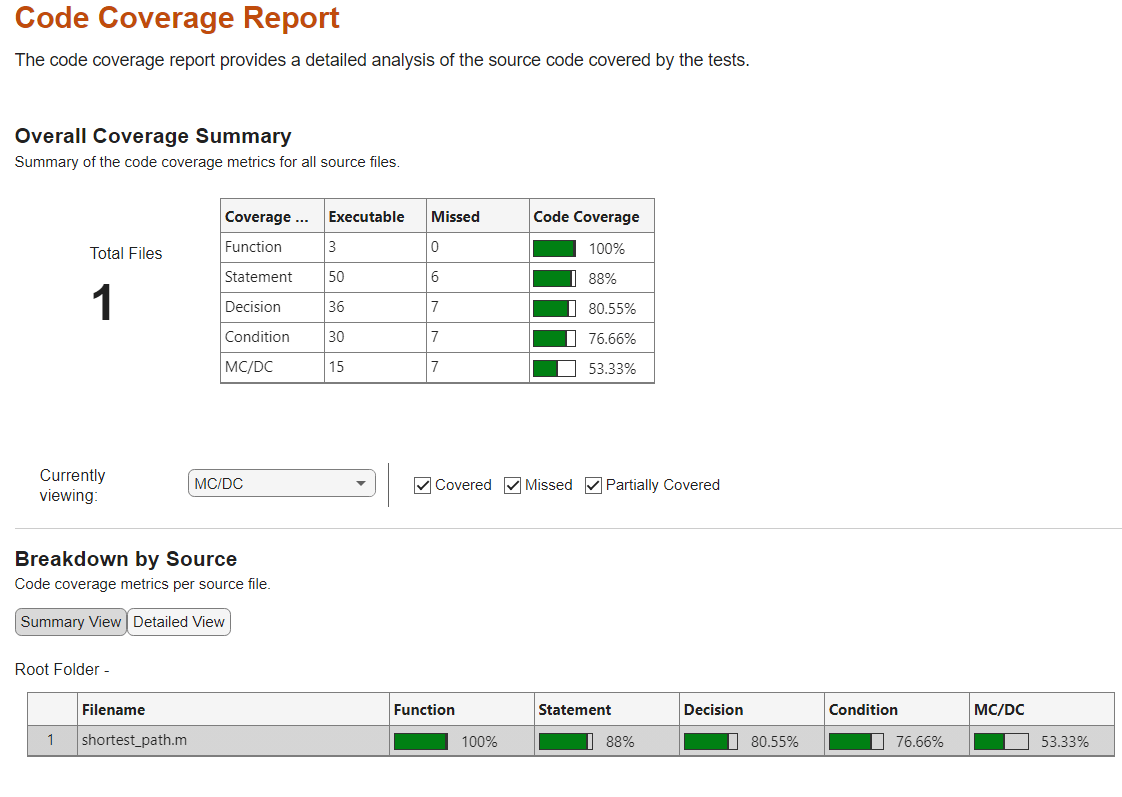Click the MC/DC 53.33% bar in summary table
Image resolution: width=1122 pixels, height=797 pixels.
point(554,369)
